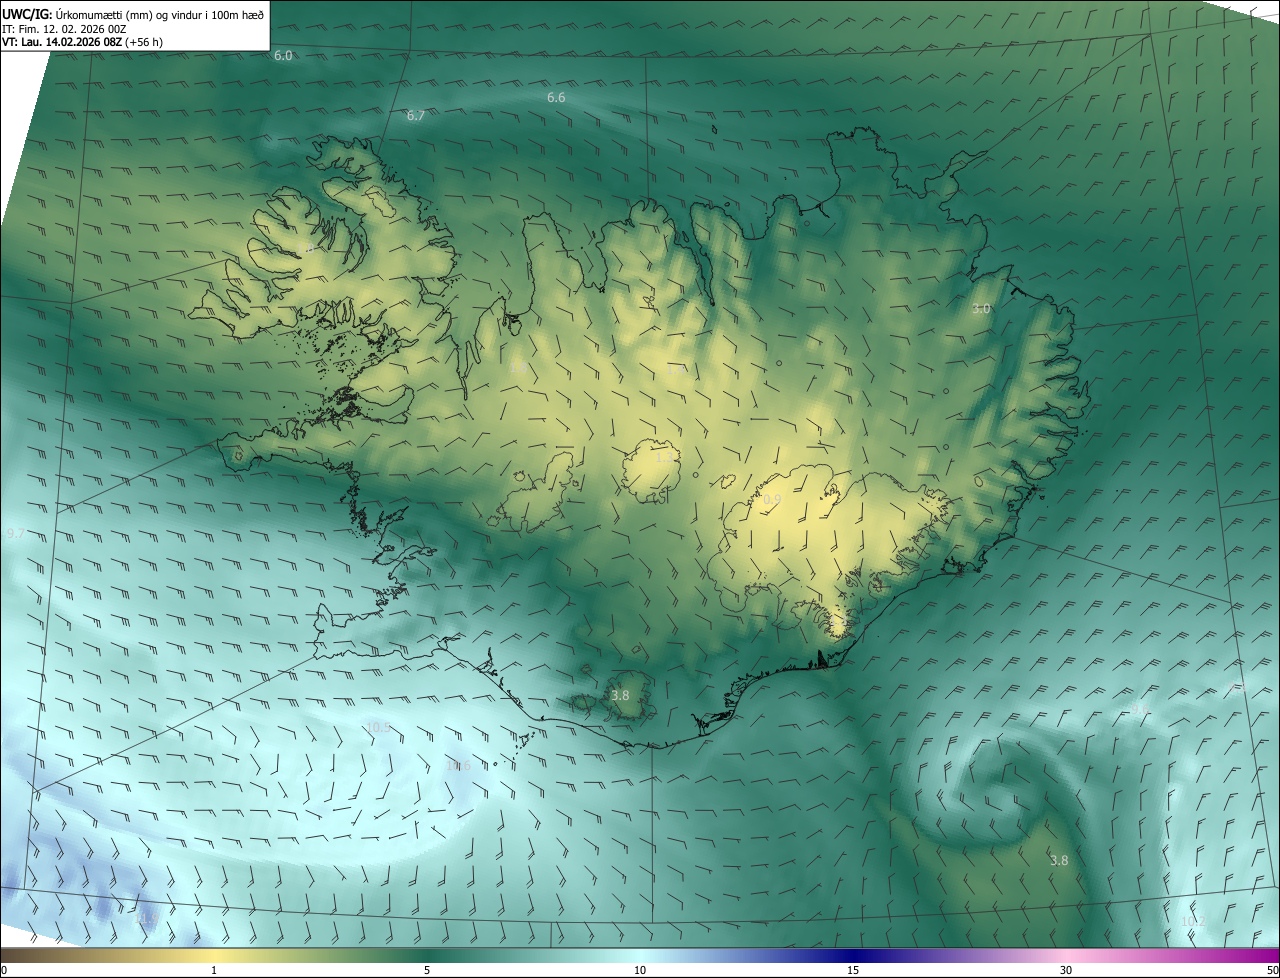Select the 10.2 value label

point(1193,921)
